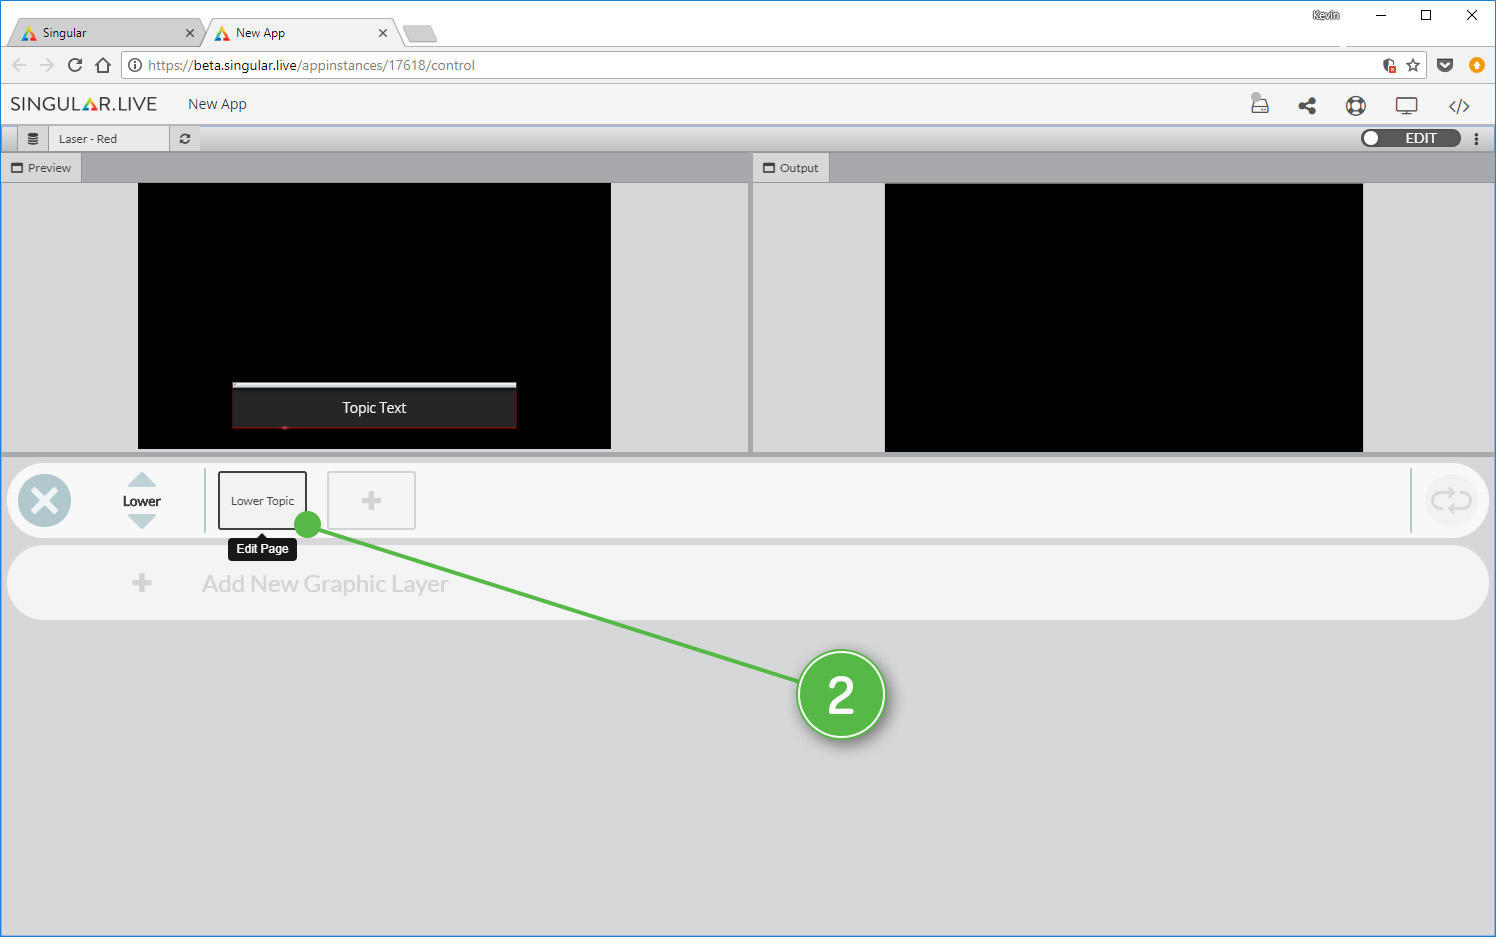Screen dimensions: 1496x937
Task: Click the SINGULAR.LIVE logo
Action: [84, 104]
